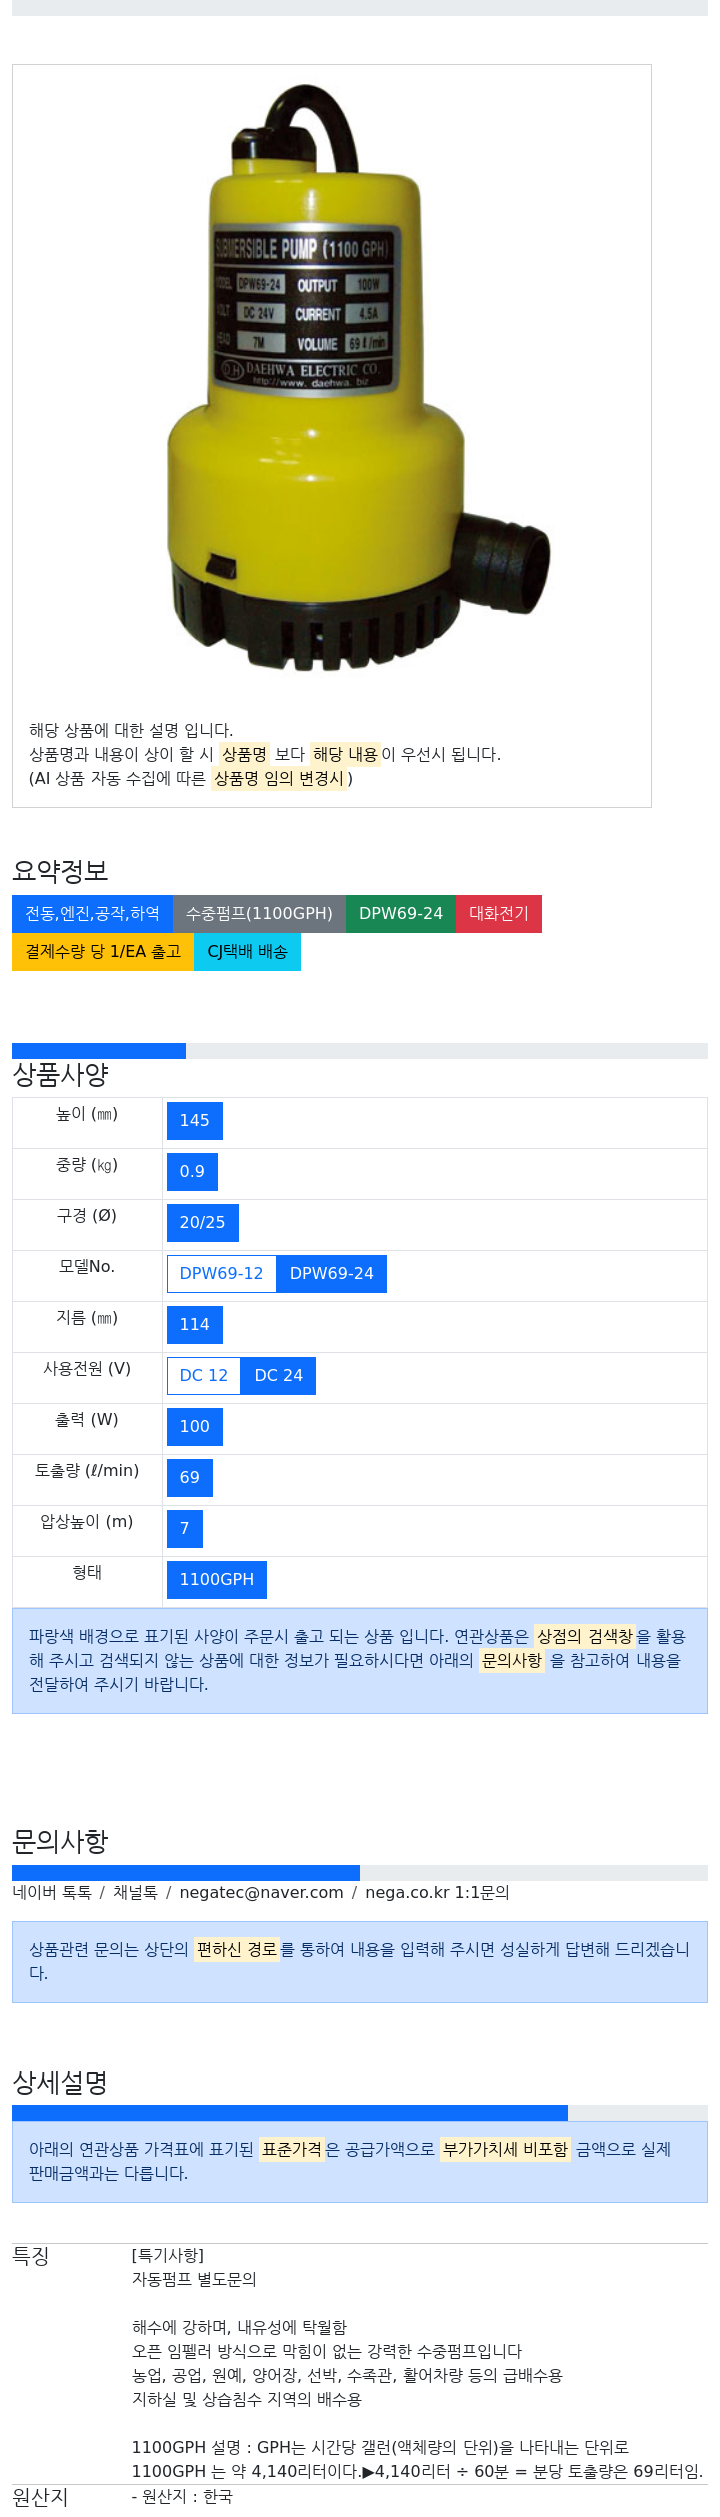Click the 100 output wattage button
This screenshot has width=720, height=2517.
click(194, 1427)
